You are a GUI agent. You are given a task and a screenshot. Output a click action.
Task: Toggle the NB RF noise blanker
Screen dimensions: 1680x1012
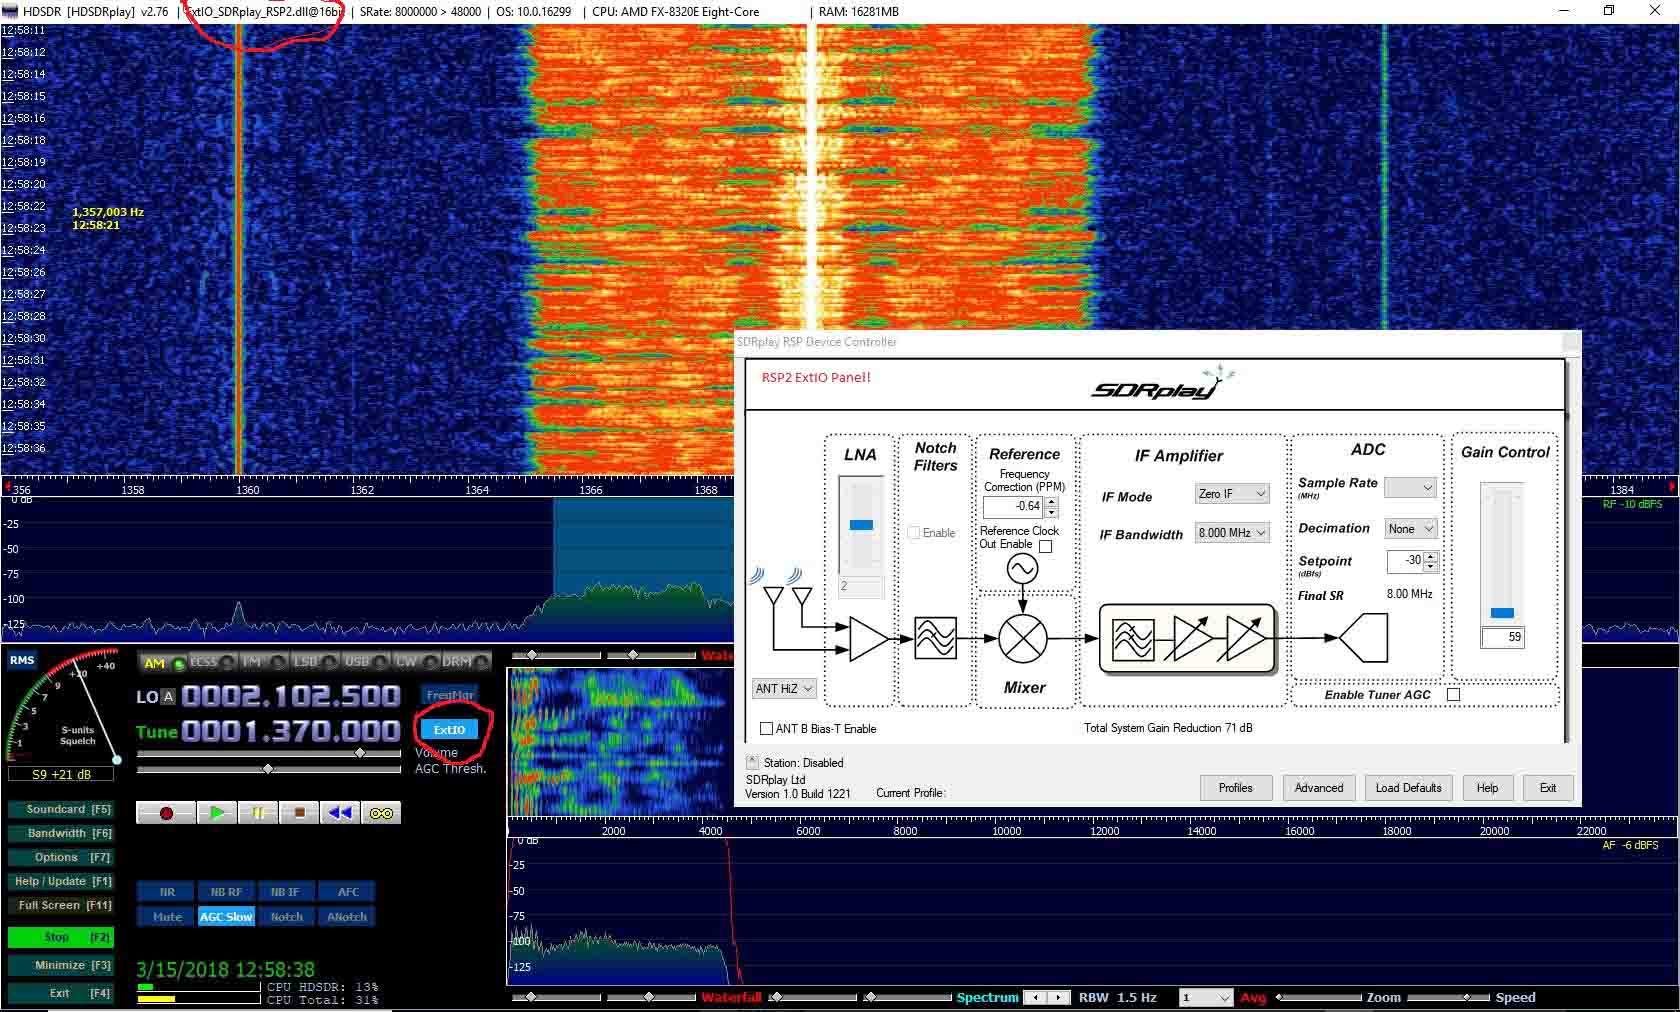[x=226, y=892]
